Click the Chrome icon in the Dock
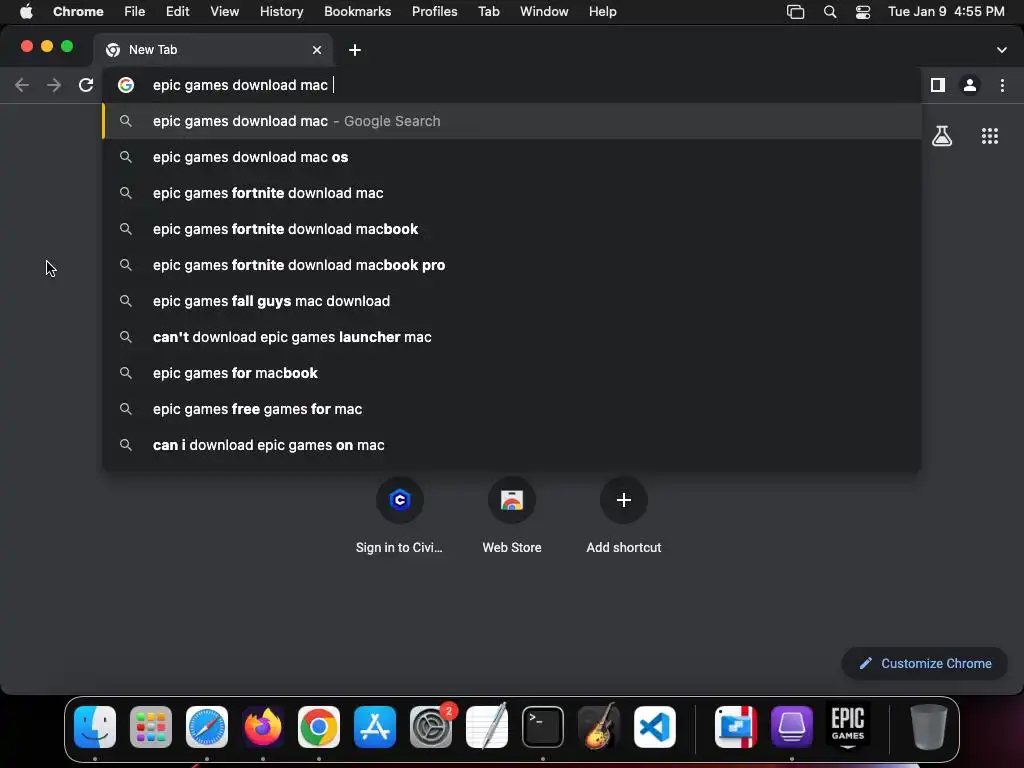 [x=319, y=727]
